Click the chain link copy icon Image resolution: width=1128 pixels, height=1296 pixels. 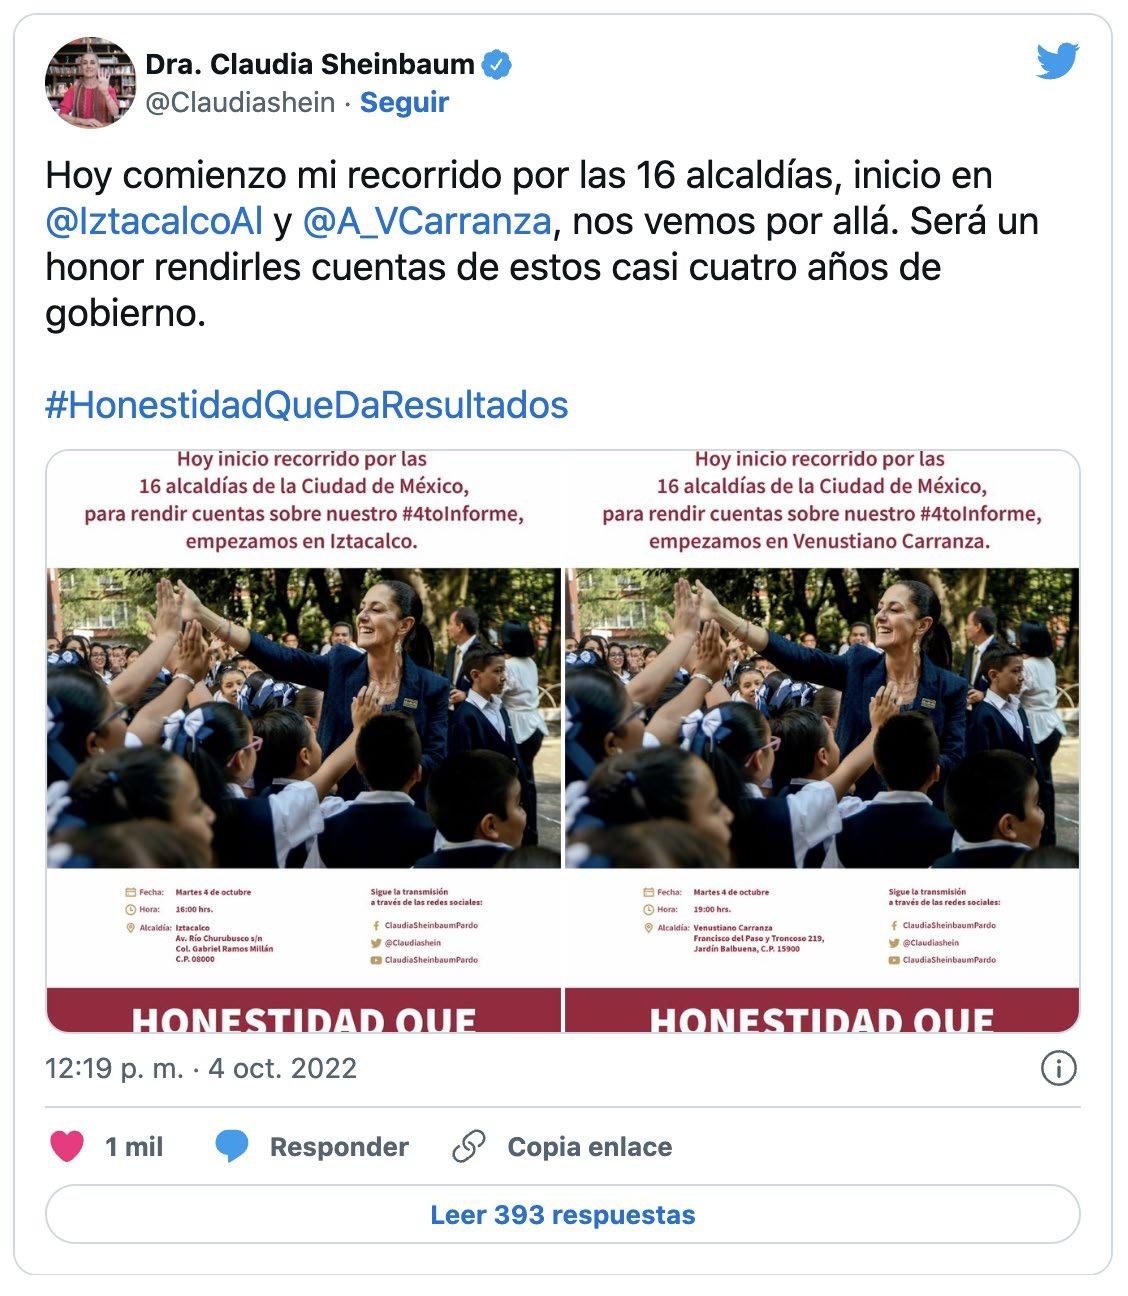coord(469,1146)
